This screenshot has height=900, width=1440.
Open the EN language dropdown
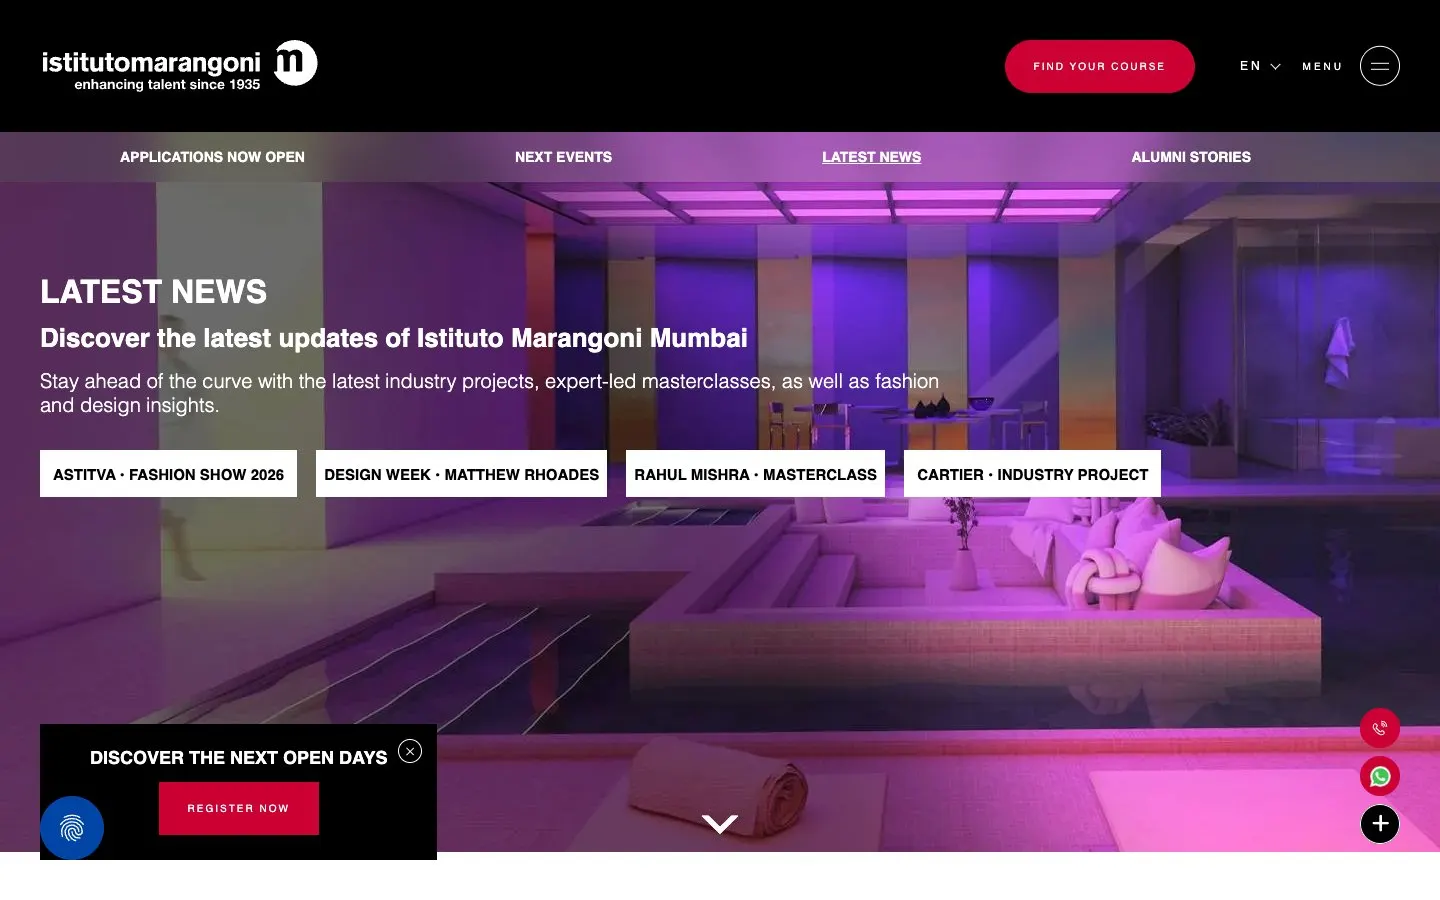[1260, 66]
